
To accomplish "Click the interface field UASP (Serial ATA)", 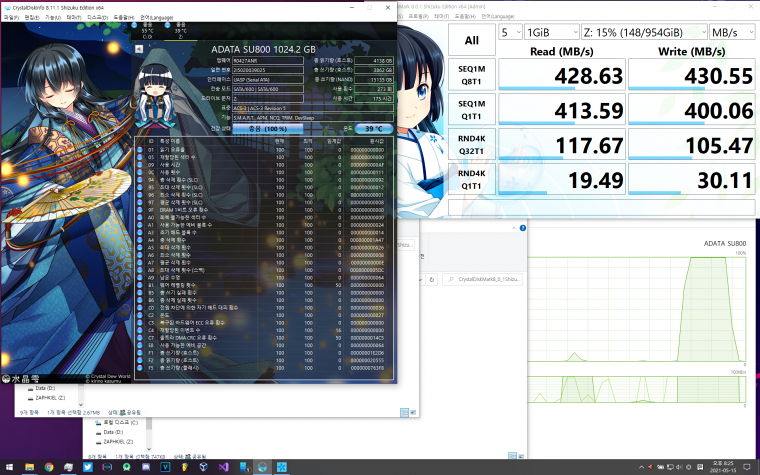I will tap(268, 79).
